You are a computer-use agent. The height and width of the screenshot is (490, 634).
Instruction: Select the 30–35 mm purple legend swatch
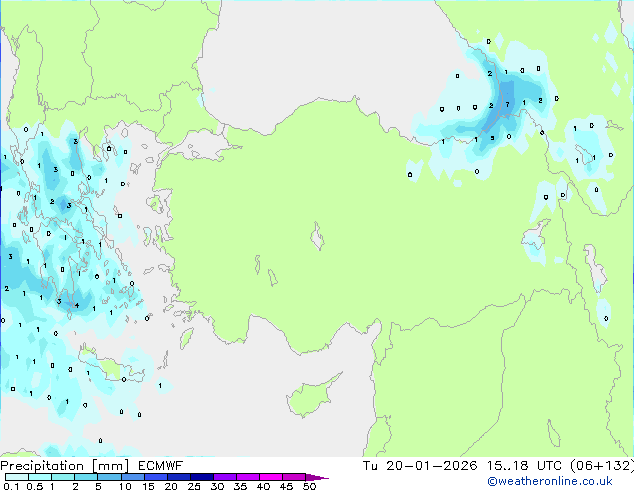click(224, 477)
